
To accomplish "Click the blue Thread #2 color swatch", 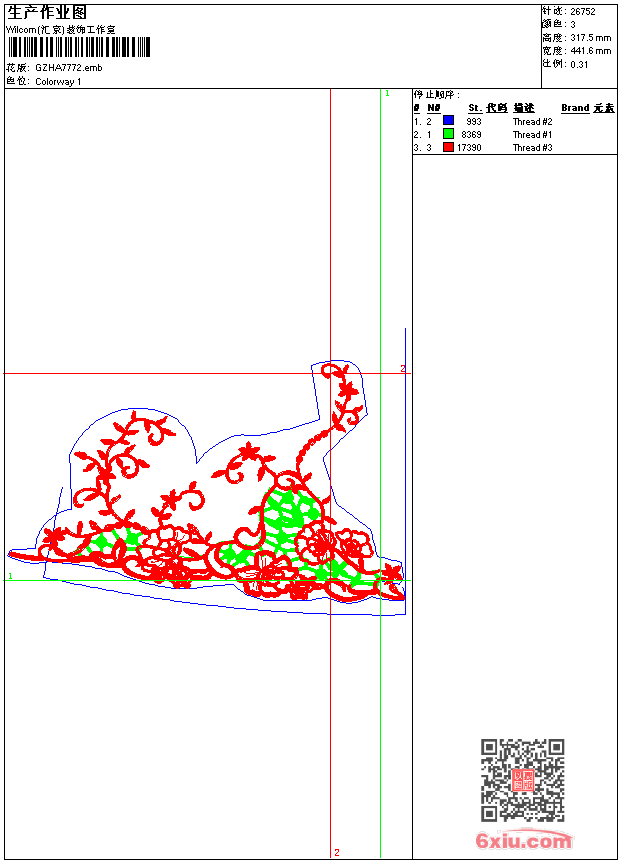I will point(448,121).
